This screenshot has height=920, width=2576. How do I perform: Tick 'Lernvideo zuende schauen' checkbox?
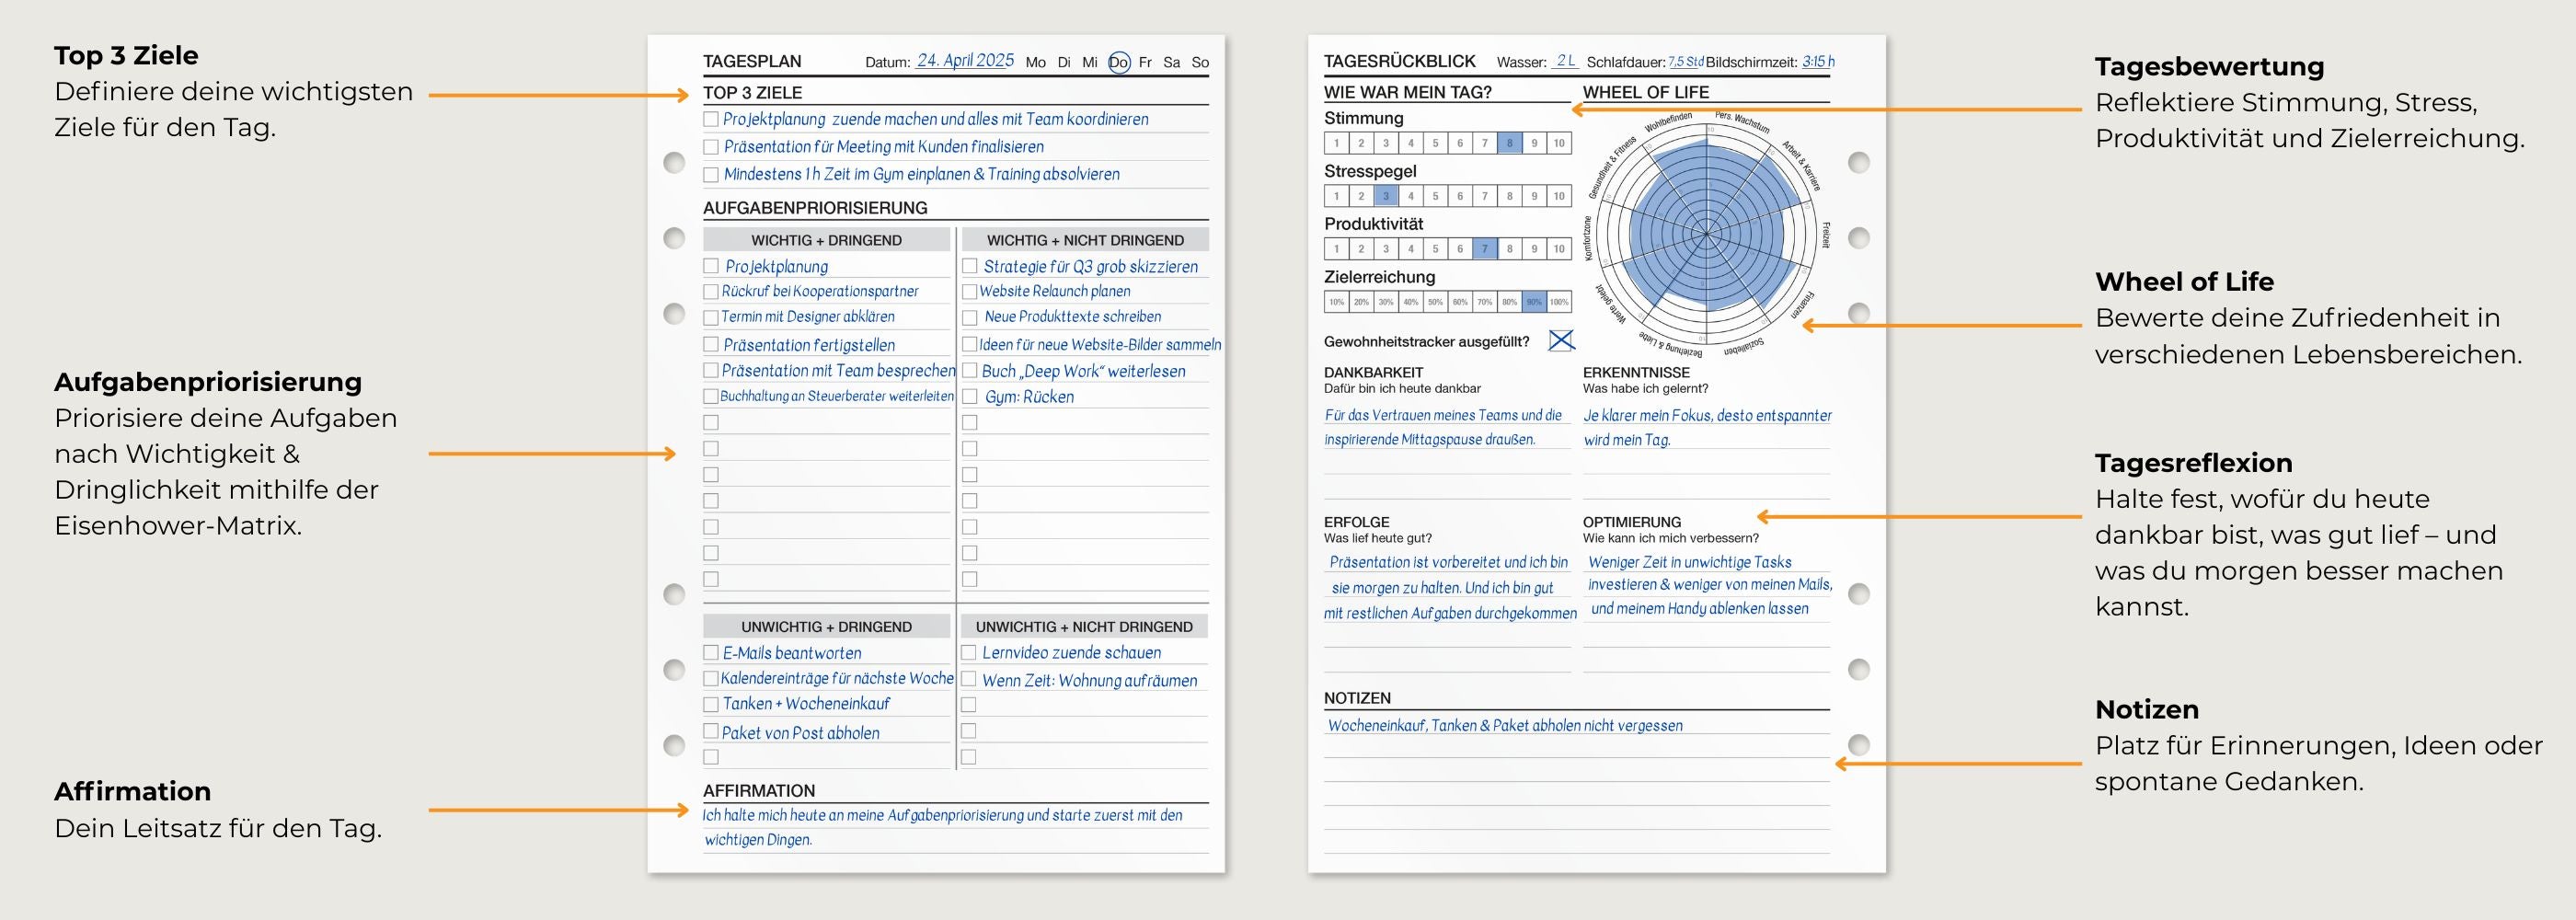tap(969, 653)
